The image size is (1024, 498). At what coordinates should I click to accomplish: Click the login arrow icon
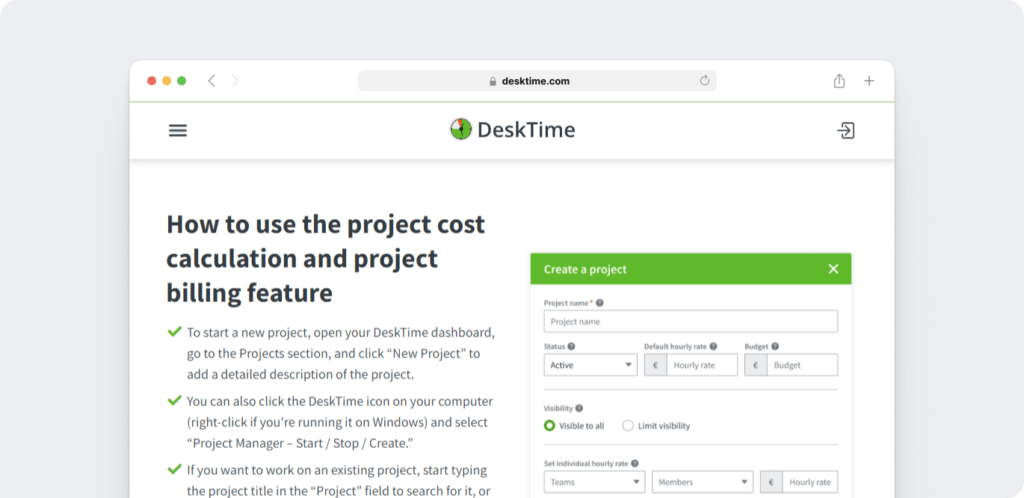[x=846, y=131]
